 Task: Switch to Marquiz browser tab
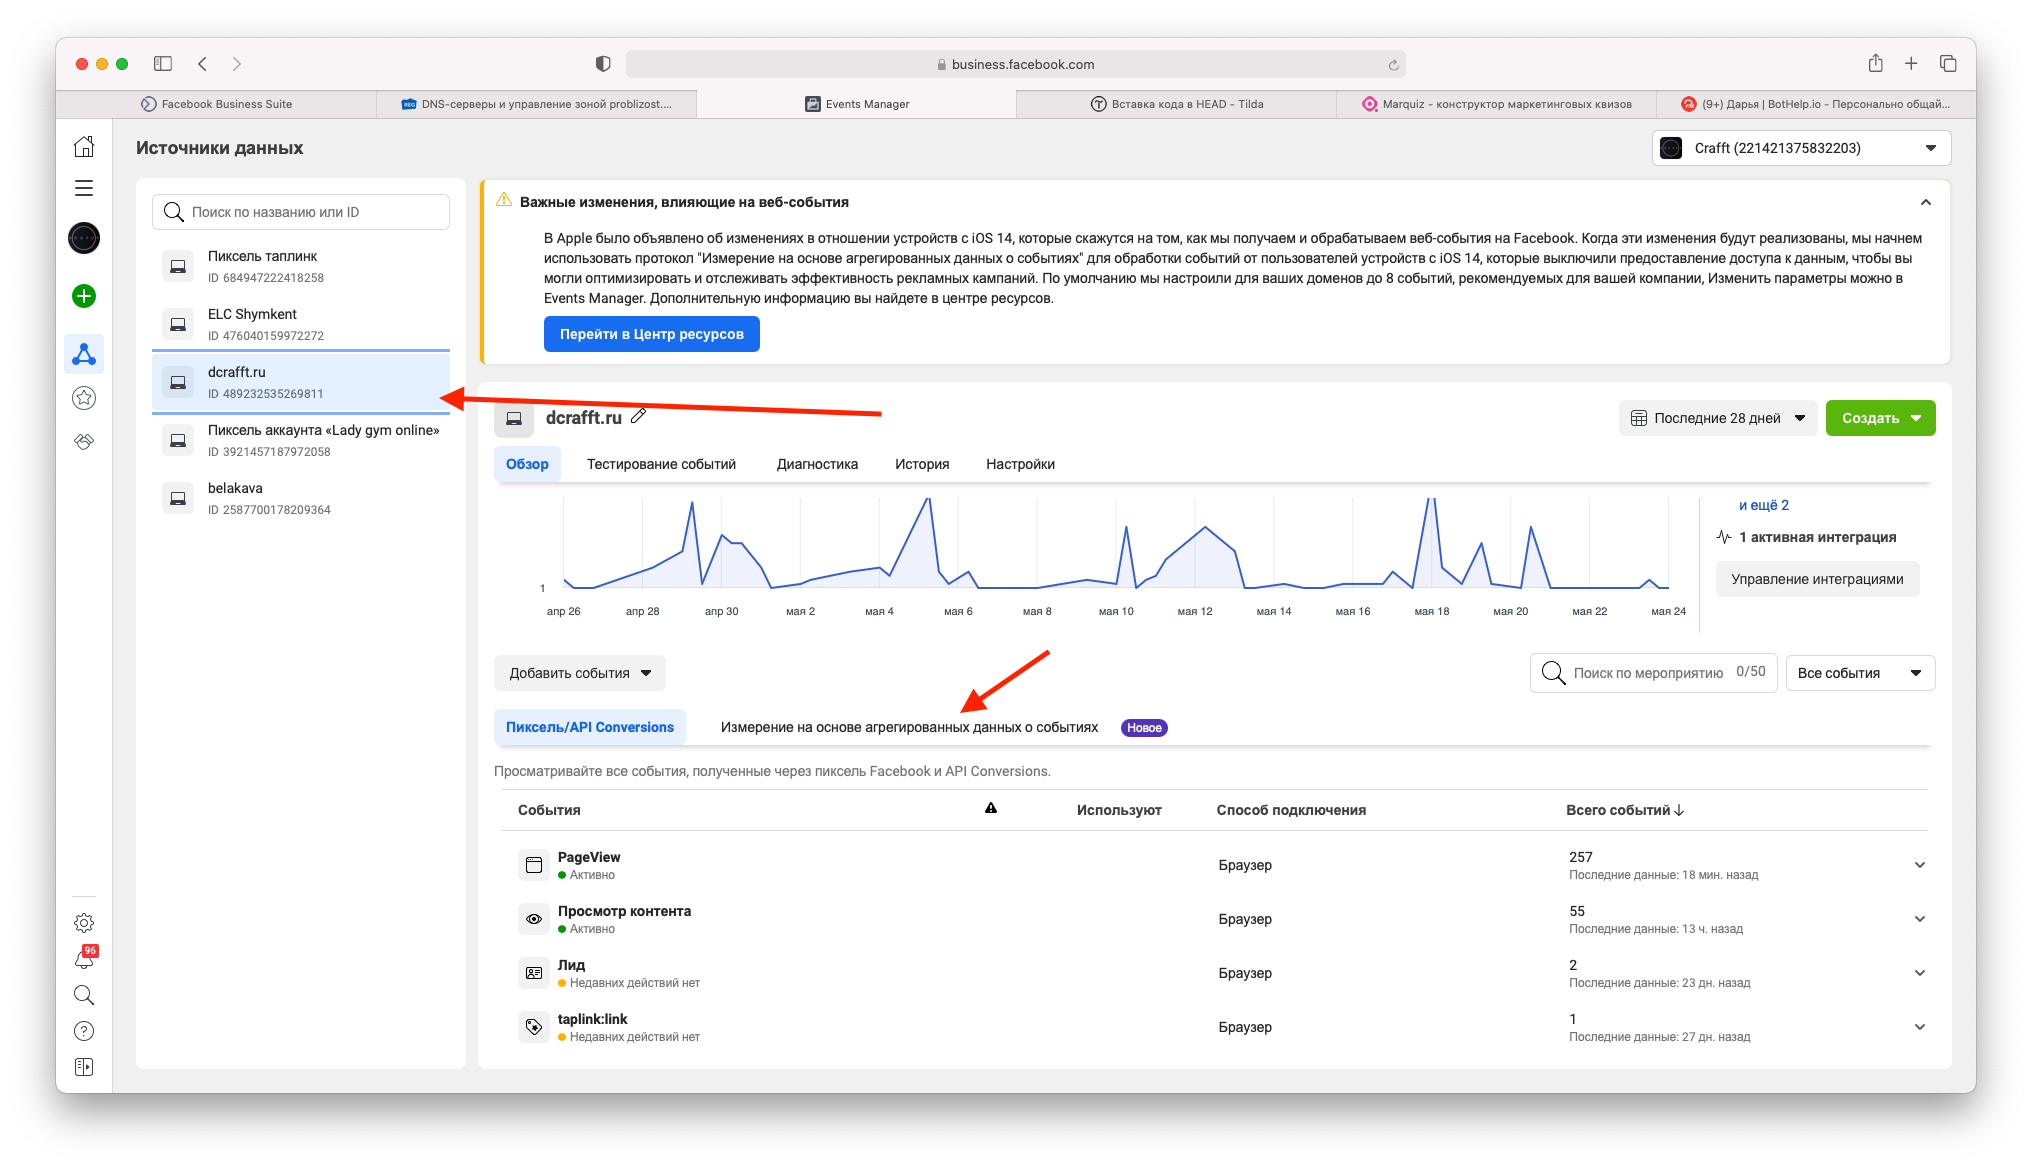(x=1496, y=104)
